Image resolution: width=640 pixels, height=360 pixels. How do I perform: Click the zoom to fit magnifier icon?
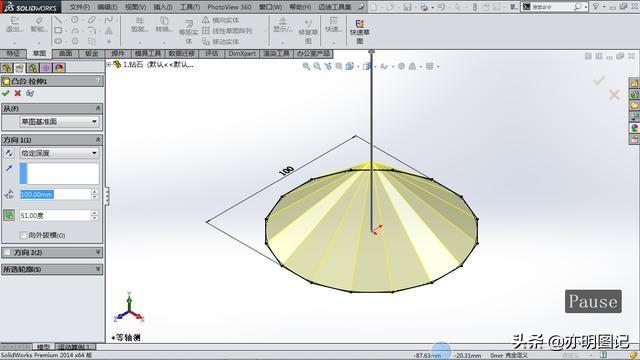pos(306,66)
